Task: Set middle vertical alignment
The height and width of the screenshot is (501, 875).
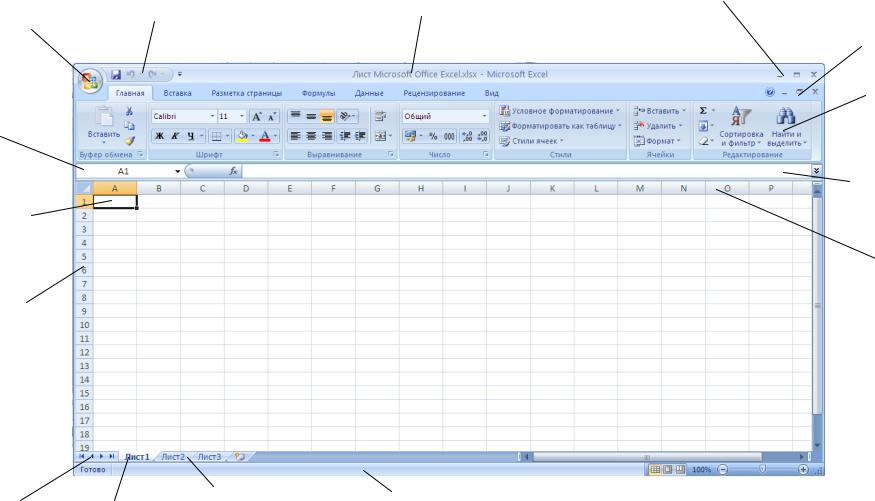Action: pyautogui.click(x=311, y=116)
